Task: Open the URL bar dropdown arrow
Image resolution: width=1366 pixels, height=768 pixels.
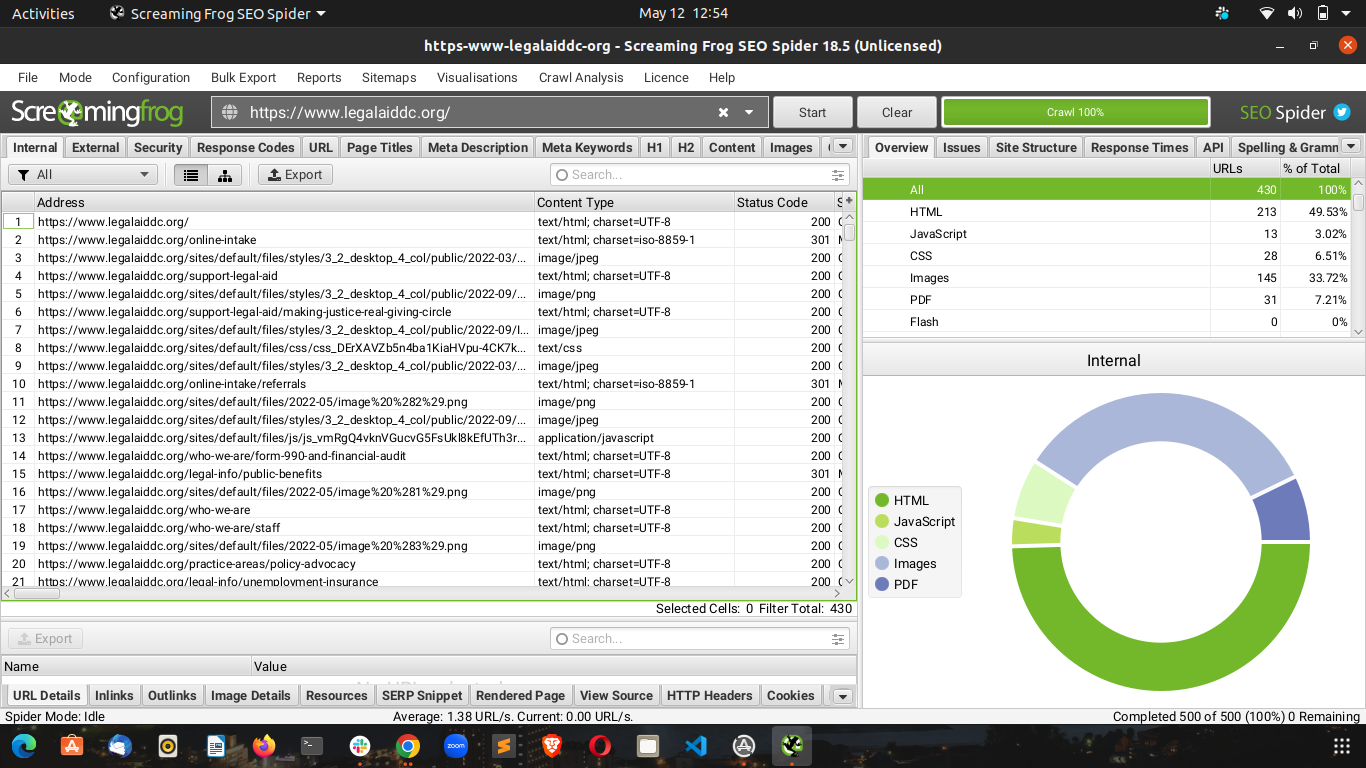Action: tap(749, 112)
